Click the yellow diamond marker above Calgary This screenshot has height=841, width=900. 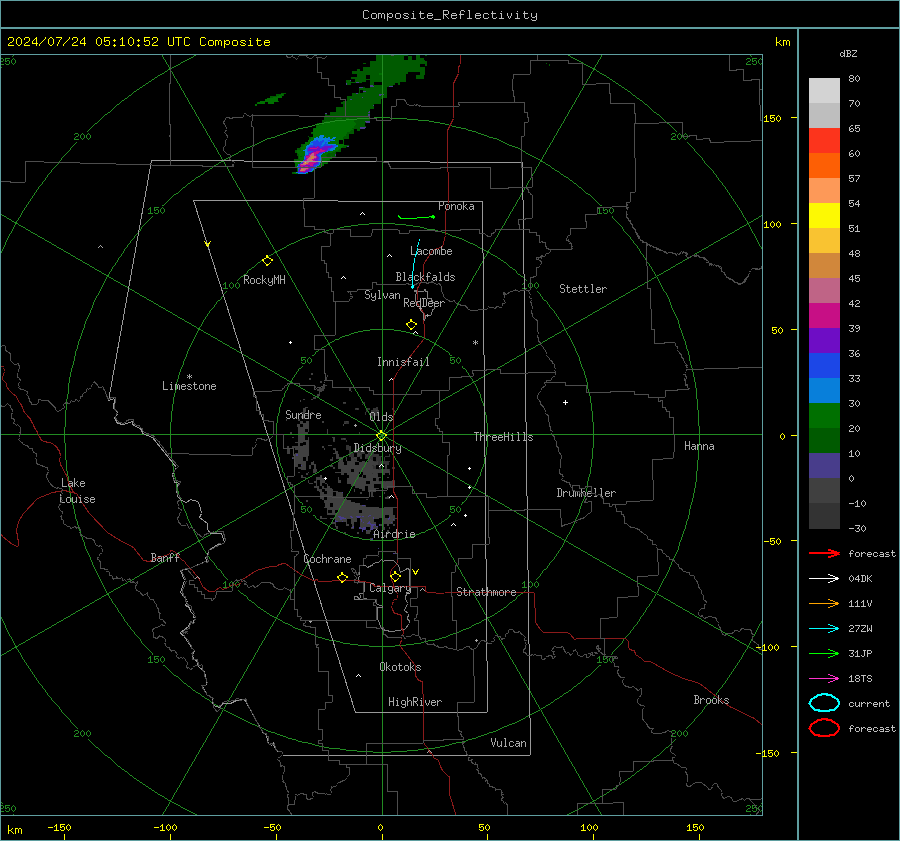click(x=395, y=576)
